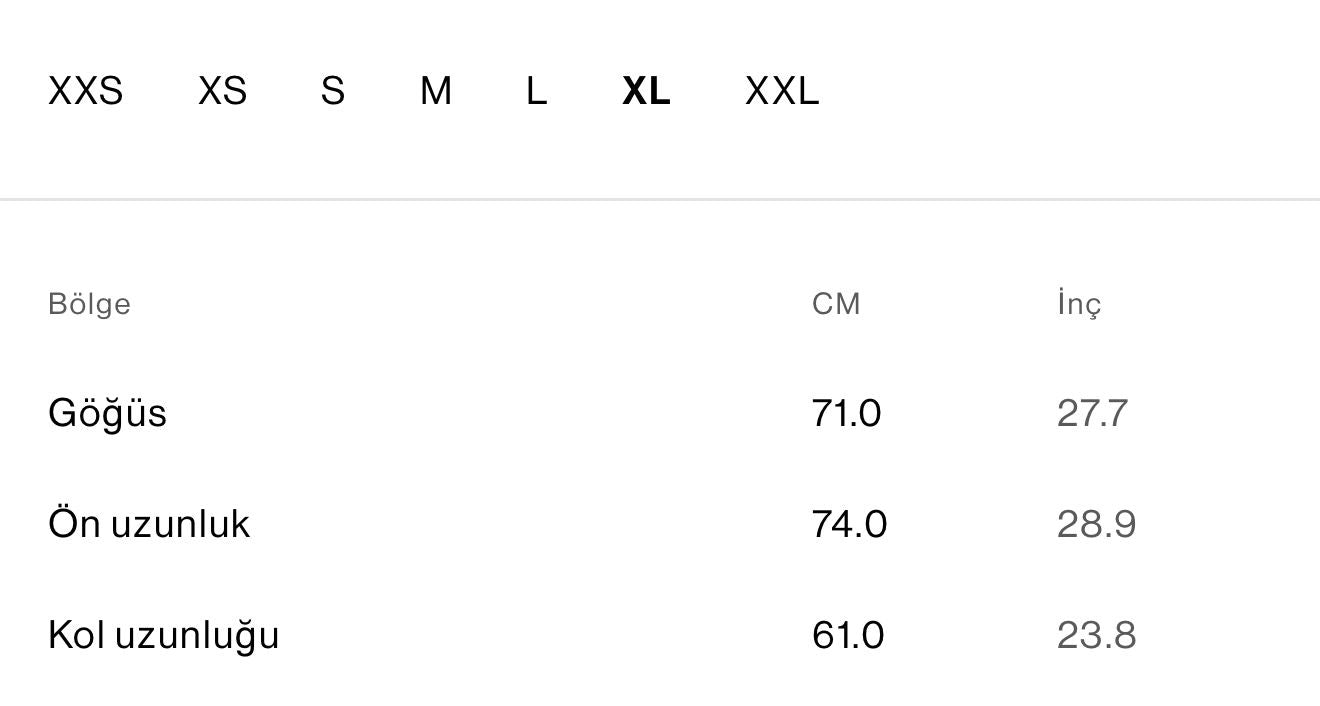Click the İnç column header
This screenshot has height=706, width=1320.
(x=1079, y=304)
